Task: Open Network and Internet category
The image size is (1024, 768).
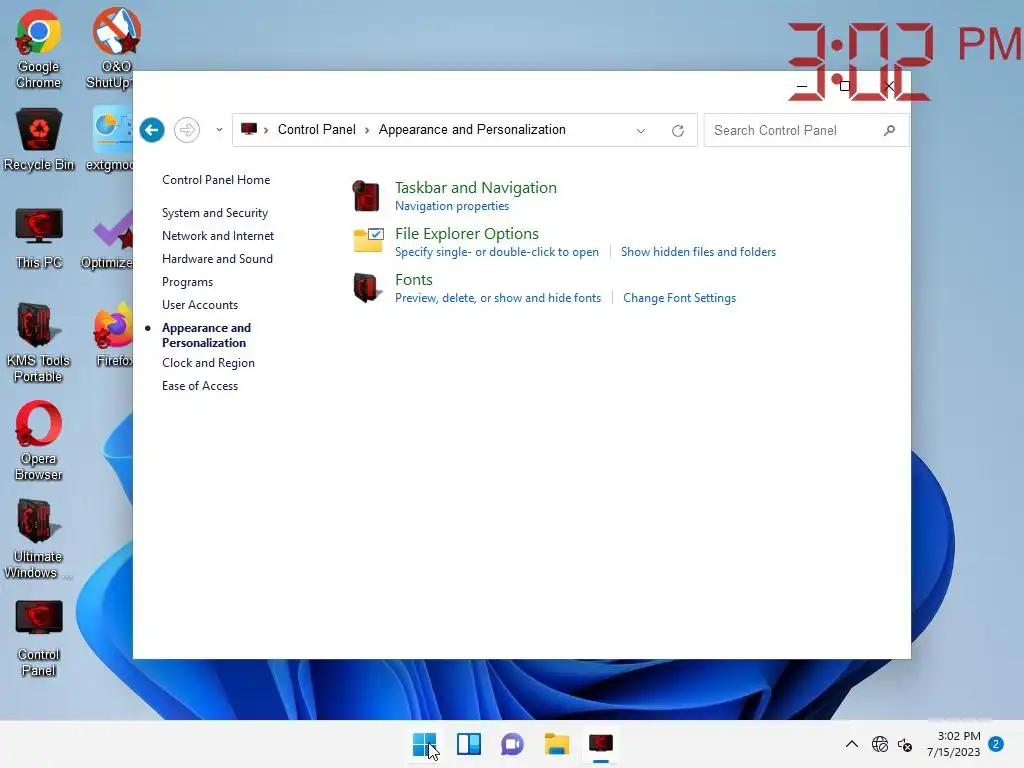Action: point(218,236)
